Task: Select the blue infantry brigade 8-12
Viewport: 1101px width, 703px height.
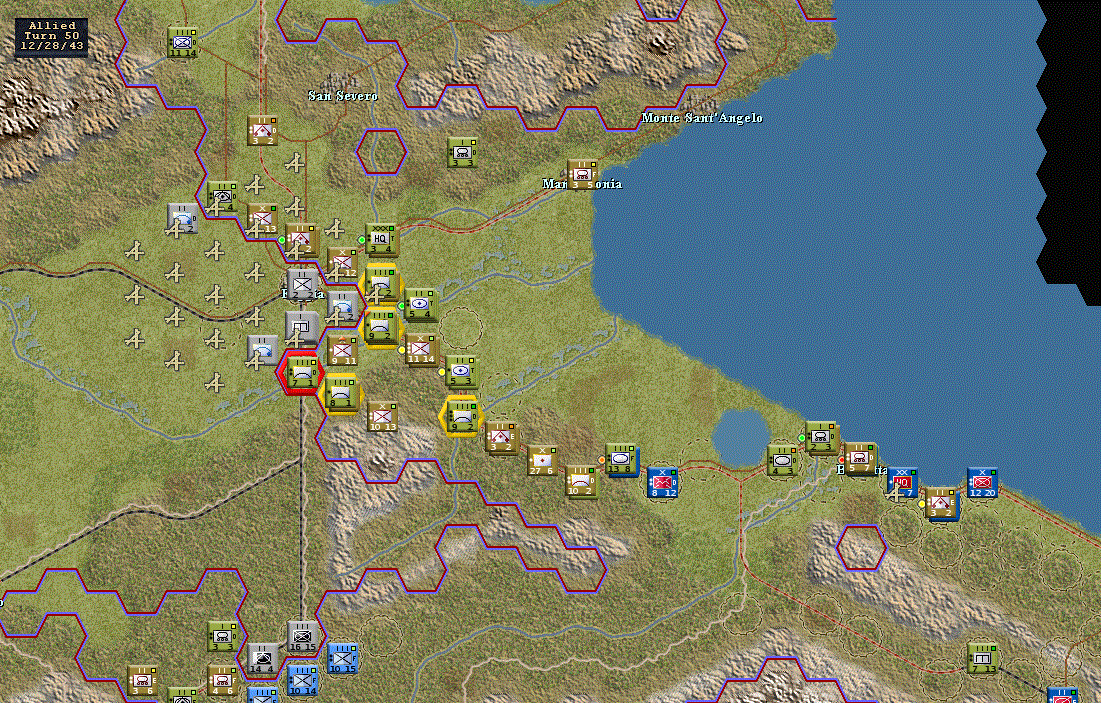Action: 662,482
